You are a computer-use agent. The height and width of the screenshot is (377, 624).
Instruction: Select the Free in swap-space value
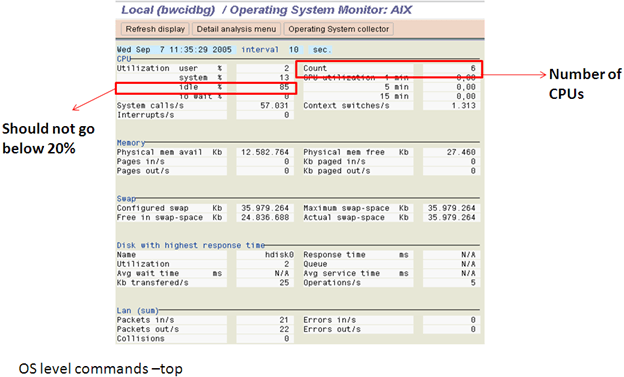[x=265, y=218]
